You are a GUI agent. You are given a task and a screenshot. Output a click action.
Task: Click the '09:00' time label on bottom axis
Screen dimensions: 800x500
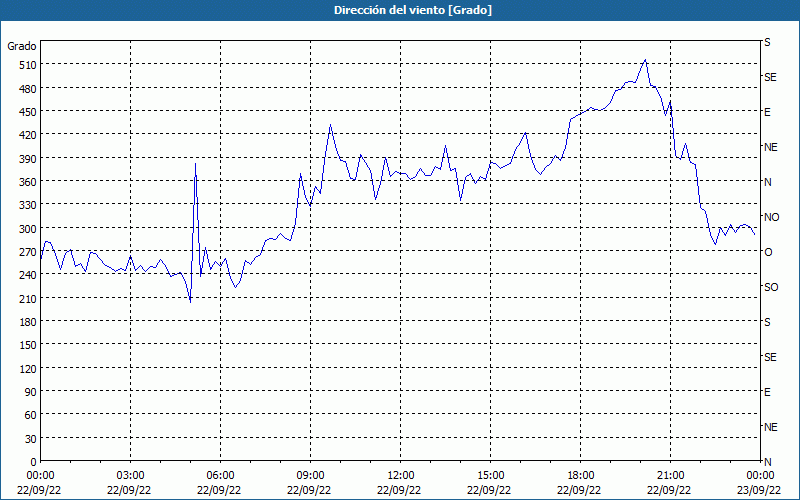click(x=310, y=476)
